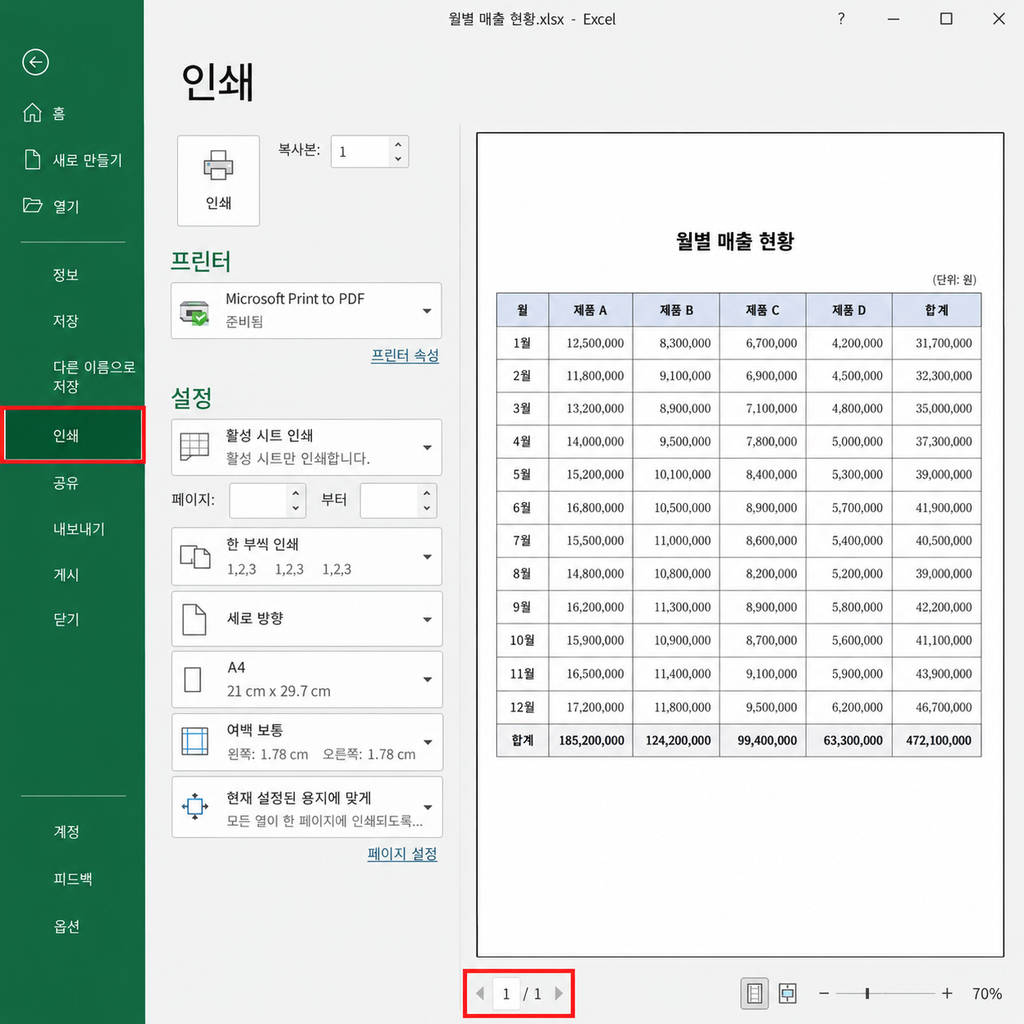
Task: Open the 페이지 설정 link
Action: tap(402, 854)
